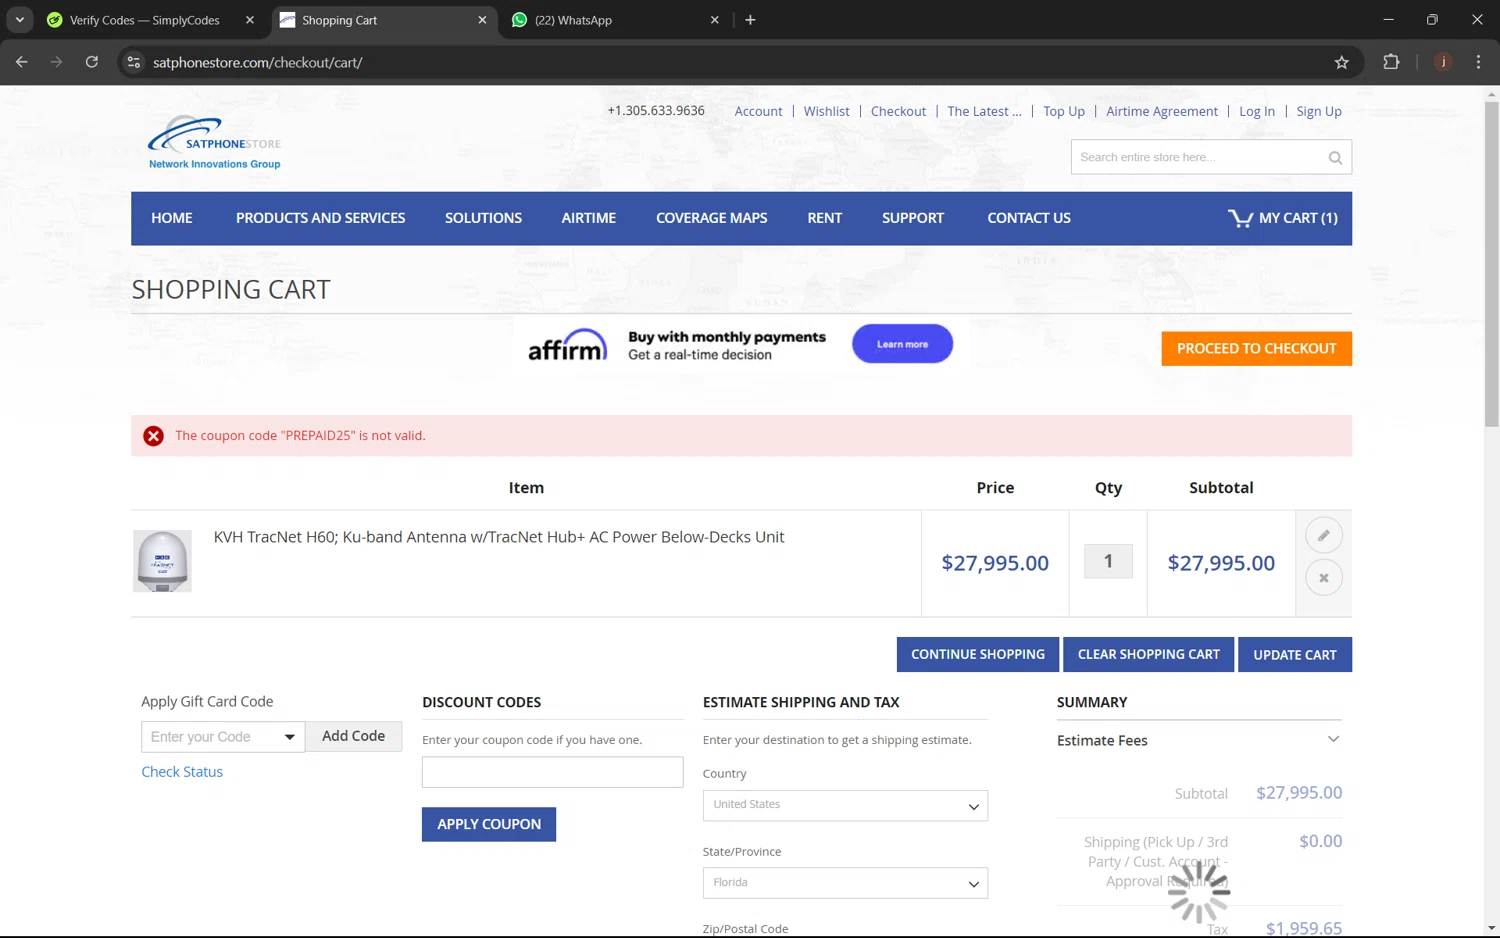This screenshot has width=1500, height=938.
Task: Bookmark this page with star icon
Action: click(1342, 62)
